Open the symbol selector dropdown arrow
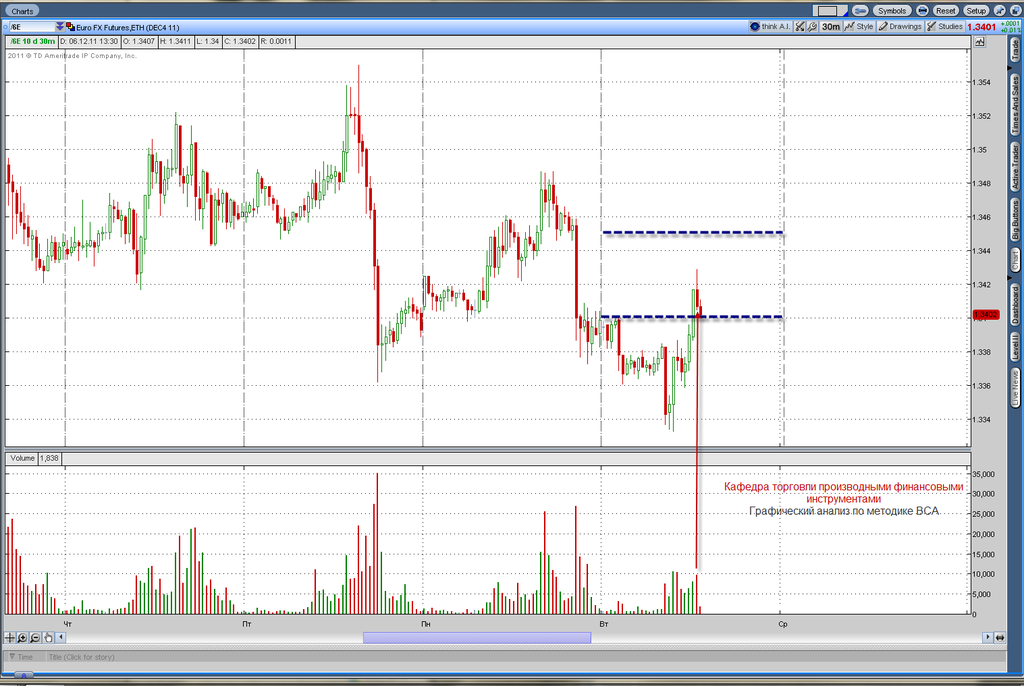 coord(60,27)
